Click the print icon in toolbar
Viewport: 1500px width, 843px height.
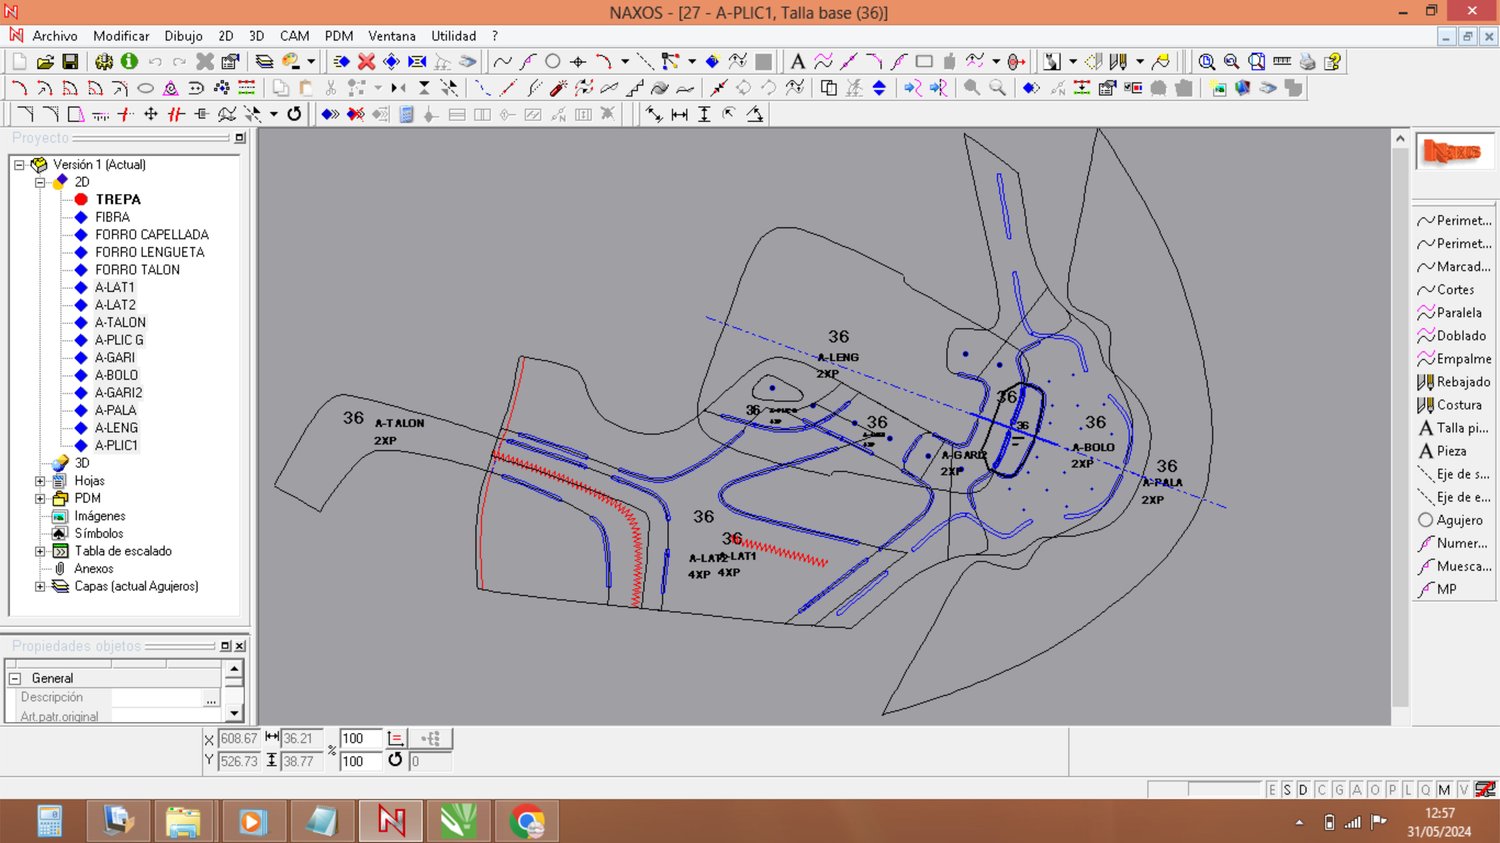1307,62
